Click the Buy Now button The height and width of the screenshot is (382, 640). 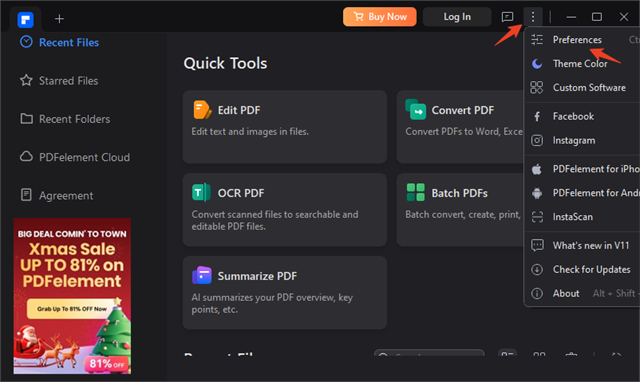pos(380,17)
